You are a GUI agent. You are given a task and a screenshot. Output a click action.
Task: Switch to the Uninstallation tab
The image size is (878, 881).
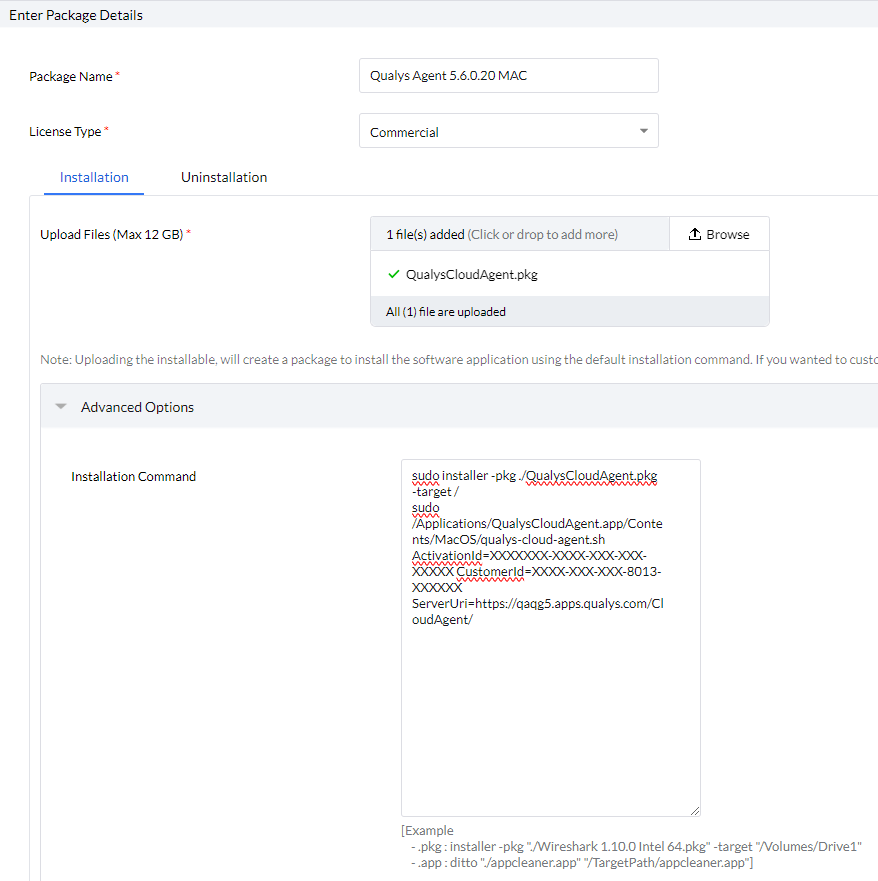(x=224, y=178)
